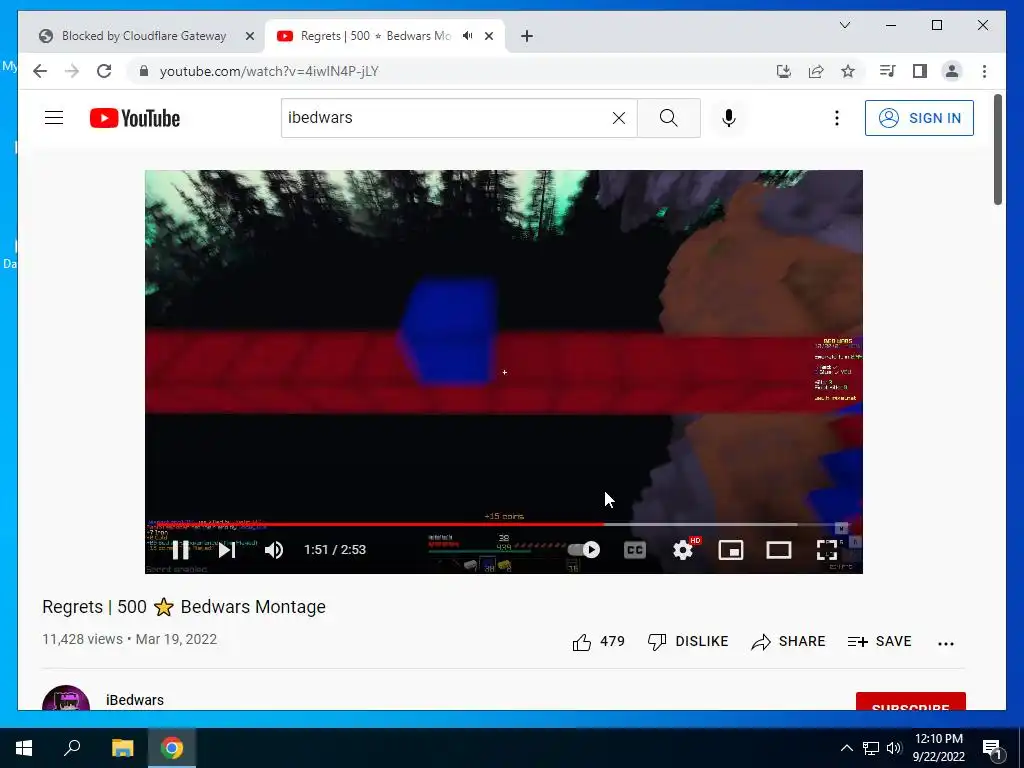Open Chrome profile avatar menu
This screenshot has height=768, width=1024.
tap(952, 71)
